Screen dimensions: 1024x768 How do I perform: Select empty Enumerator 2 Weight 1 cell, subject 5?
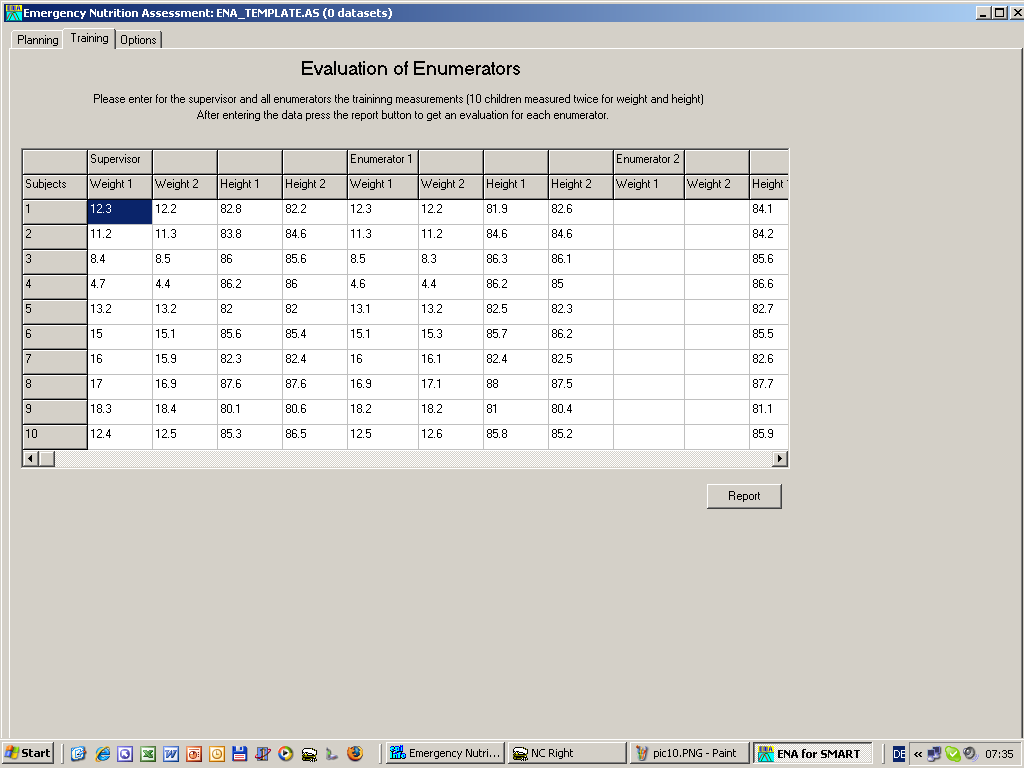(x=648, y=311)
